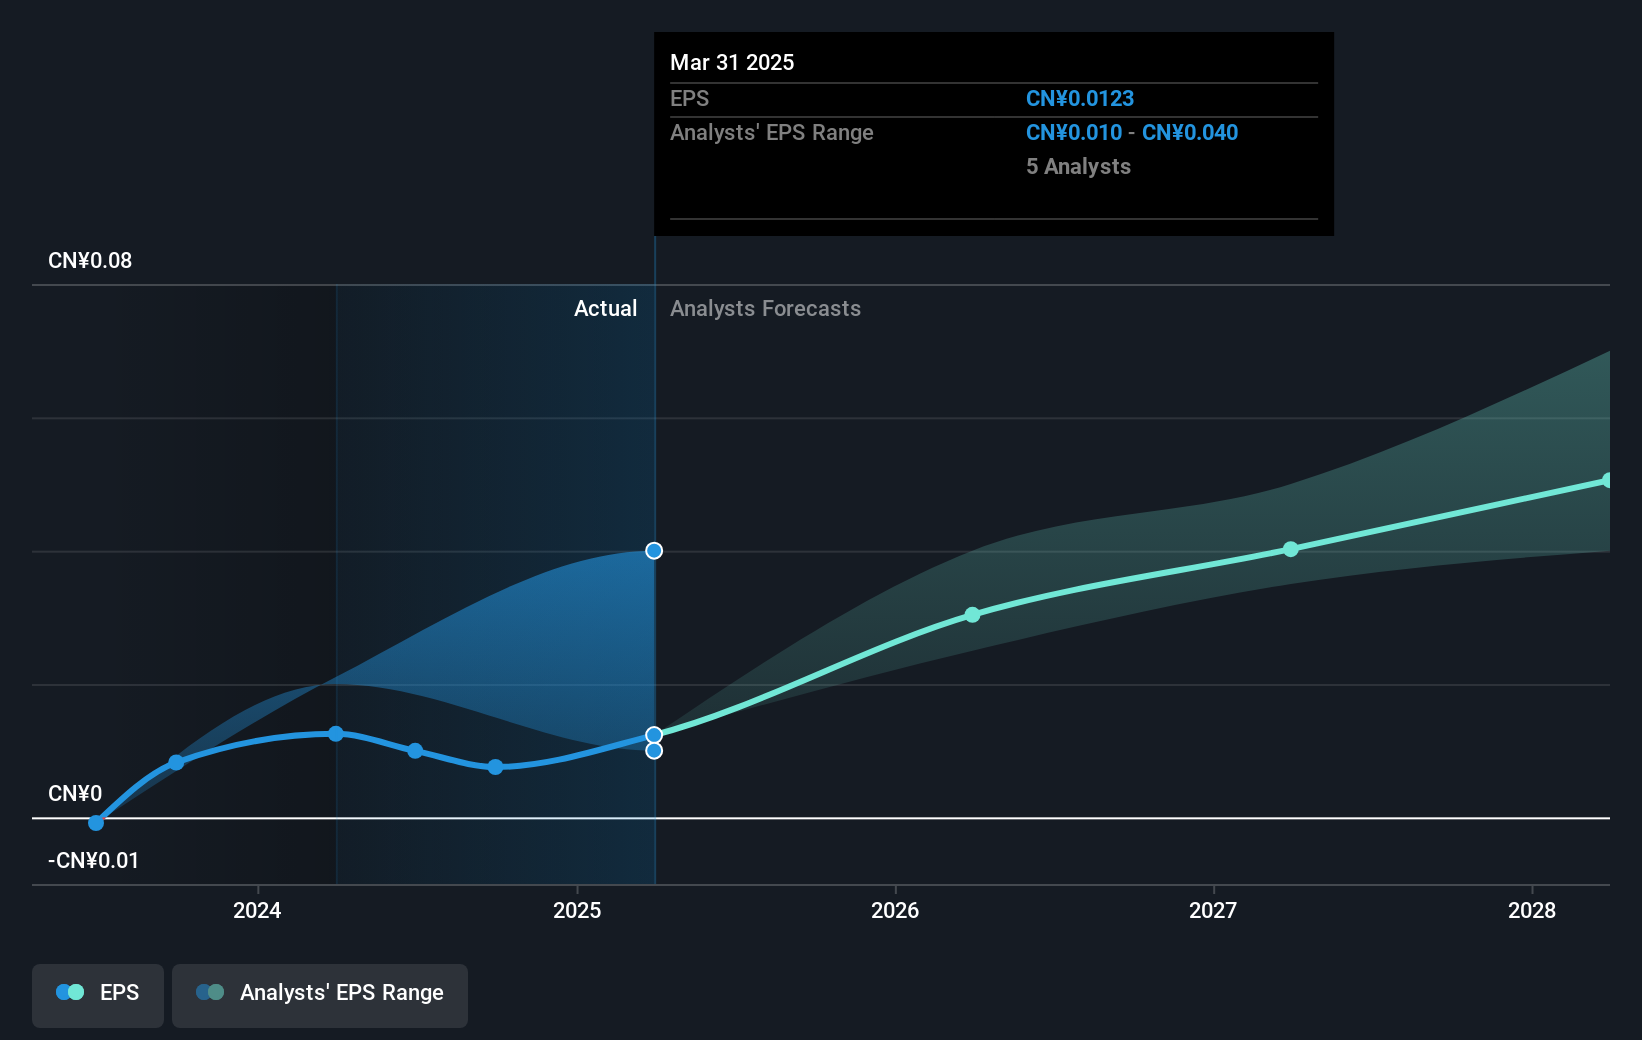Click the Analysts' EPS Range legend dots icon
The height and width of the screenshot is (1040, 1642).
tap(210, 992)
